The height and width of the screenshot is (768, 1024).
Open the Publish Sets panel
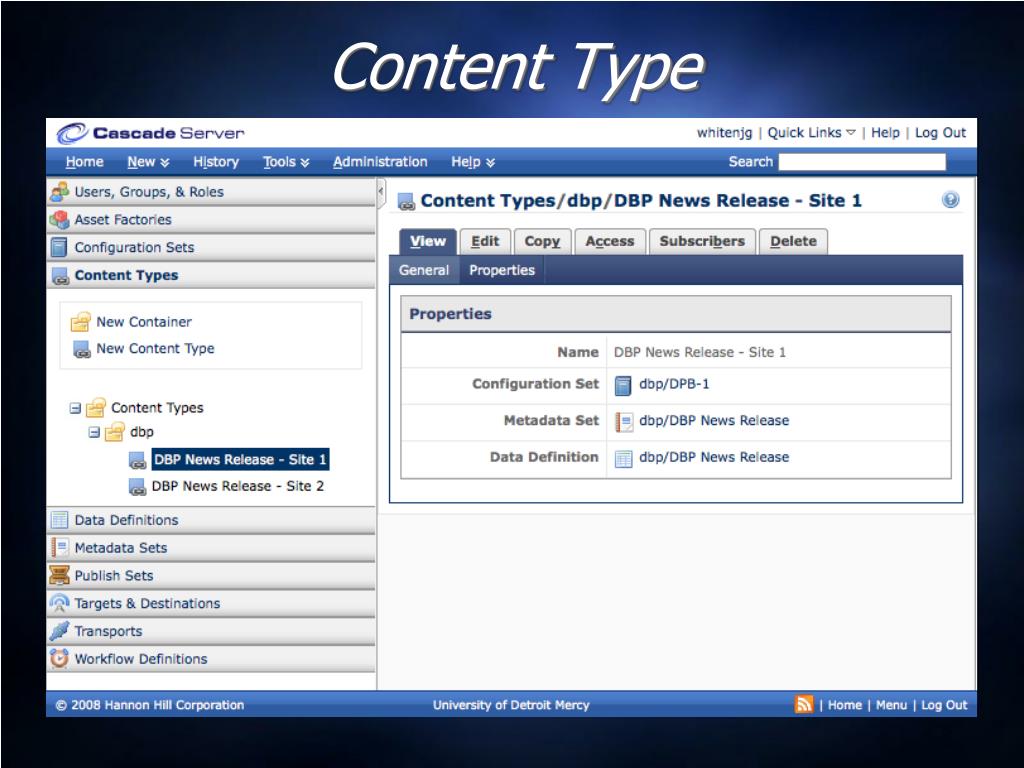click(211, 575)
